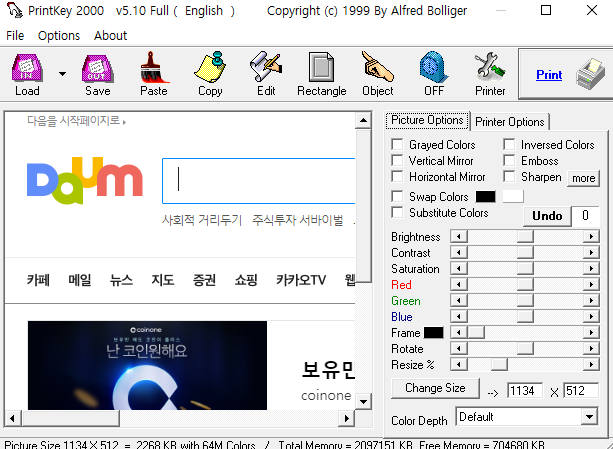Click the 메일 link in preview
The image size is (613, 449).
[80, 280]
